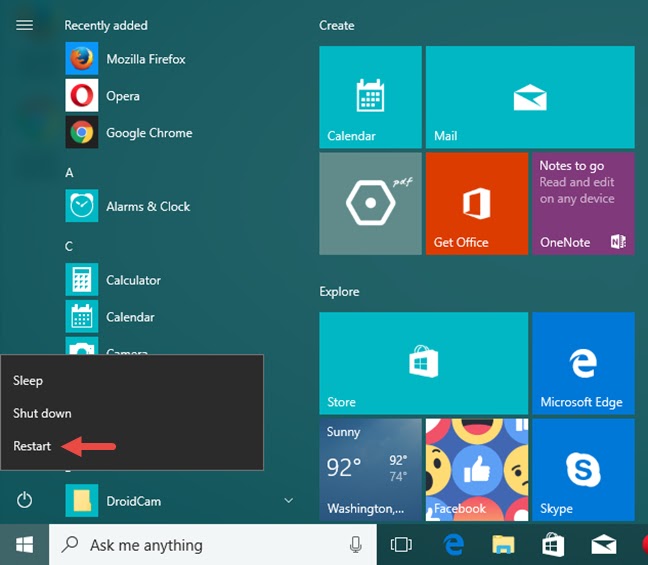Open the Mail tile
This screenshot has width=648, height=565.
point(530,97)
